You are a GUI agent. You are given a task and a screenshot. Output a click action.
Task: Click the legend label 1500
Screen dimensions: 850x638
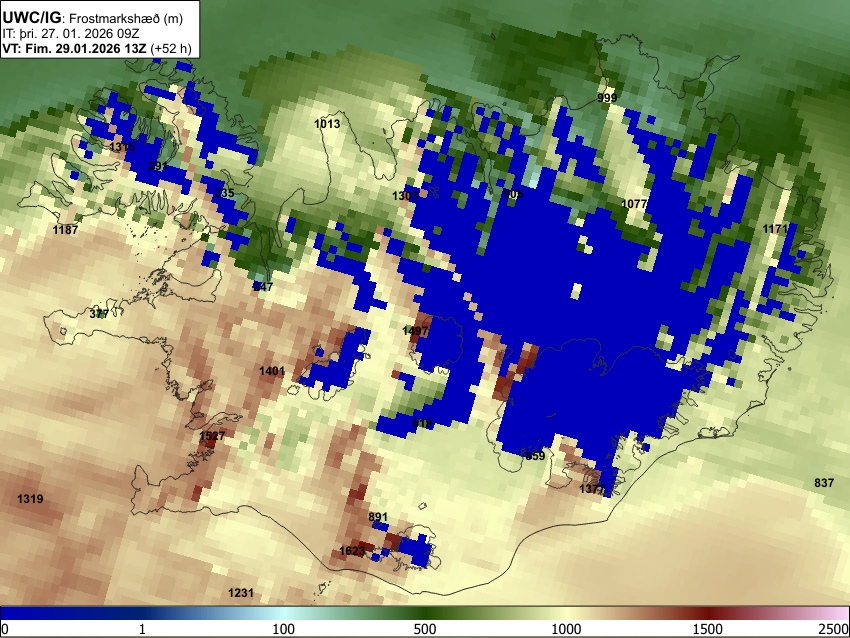click(708, 629)
